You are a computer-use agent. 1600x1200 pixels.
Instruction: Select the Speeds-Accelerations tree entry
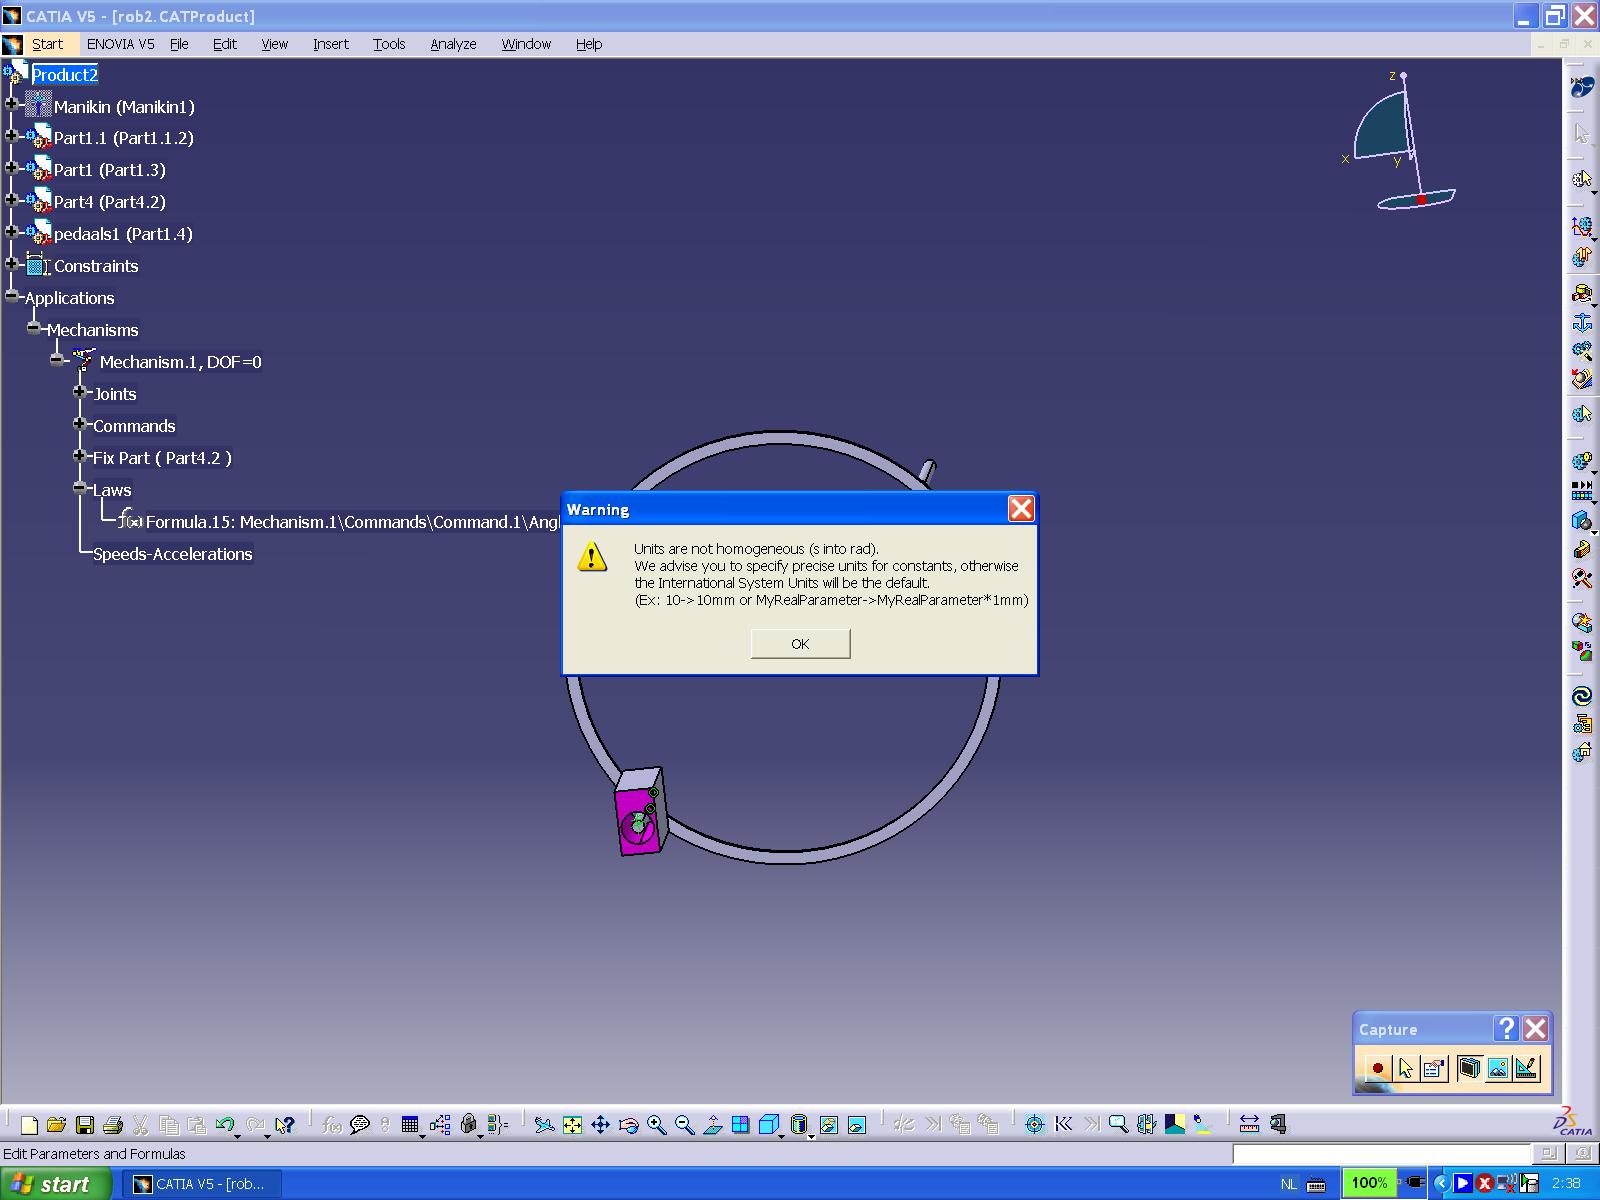(172, 554)
